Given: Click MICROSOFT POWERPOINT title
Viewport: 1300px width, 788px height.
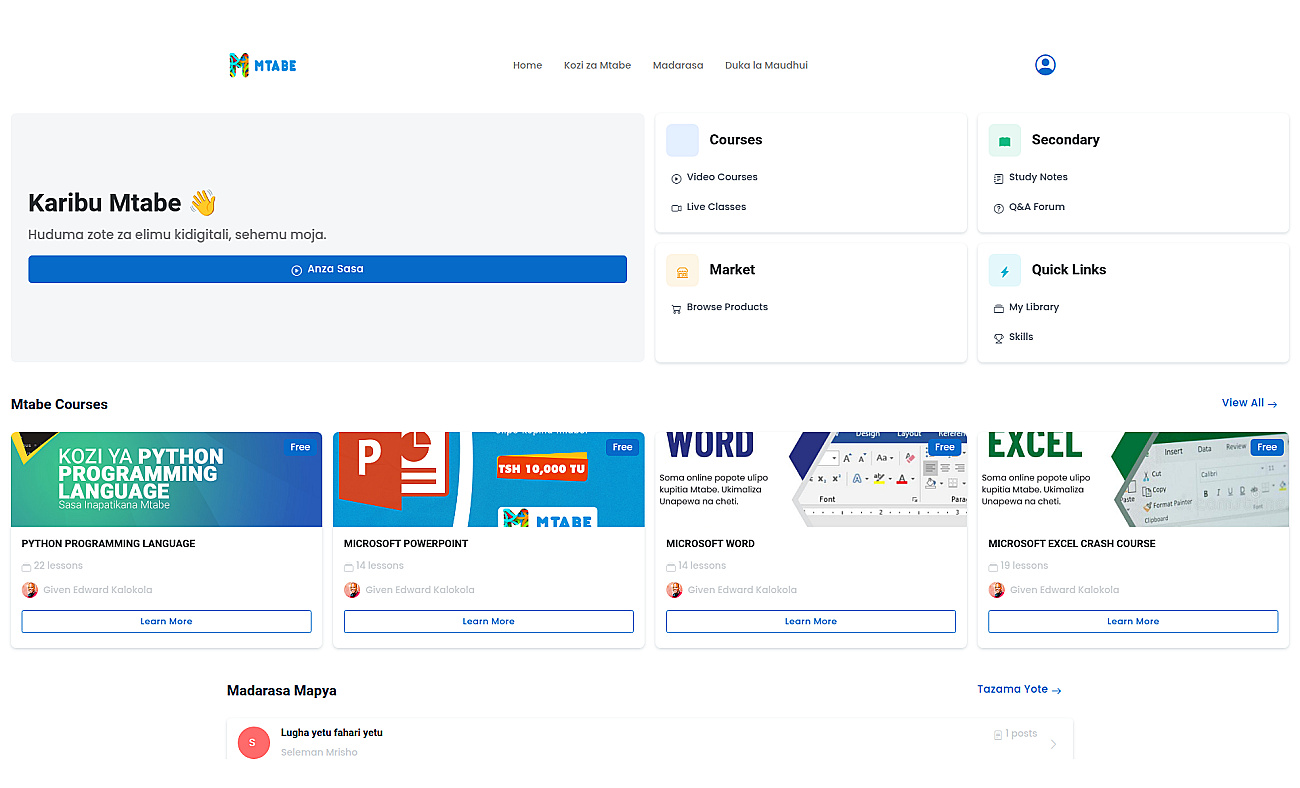Looking at the screenshot, I should pyautogui.click(x=406, y=544).
